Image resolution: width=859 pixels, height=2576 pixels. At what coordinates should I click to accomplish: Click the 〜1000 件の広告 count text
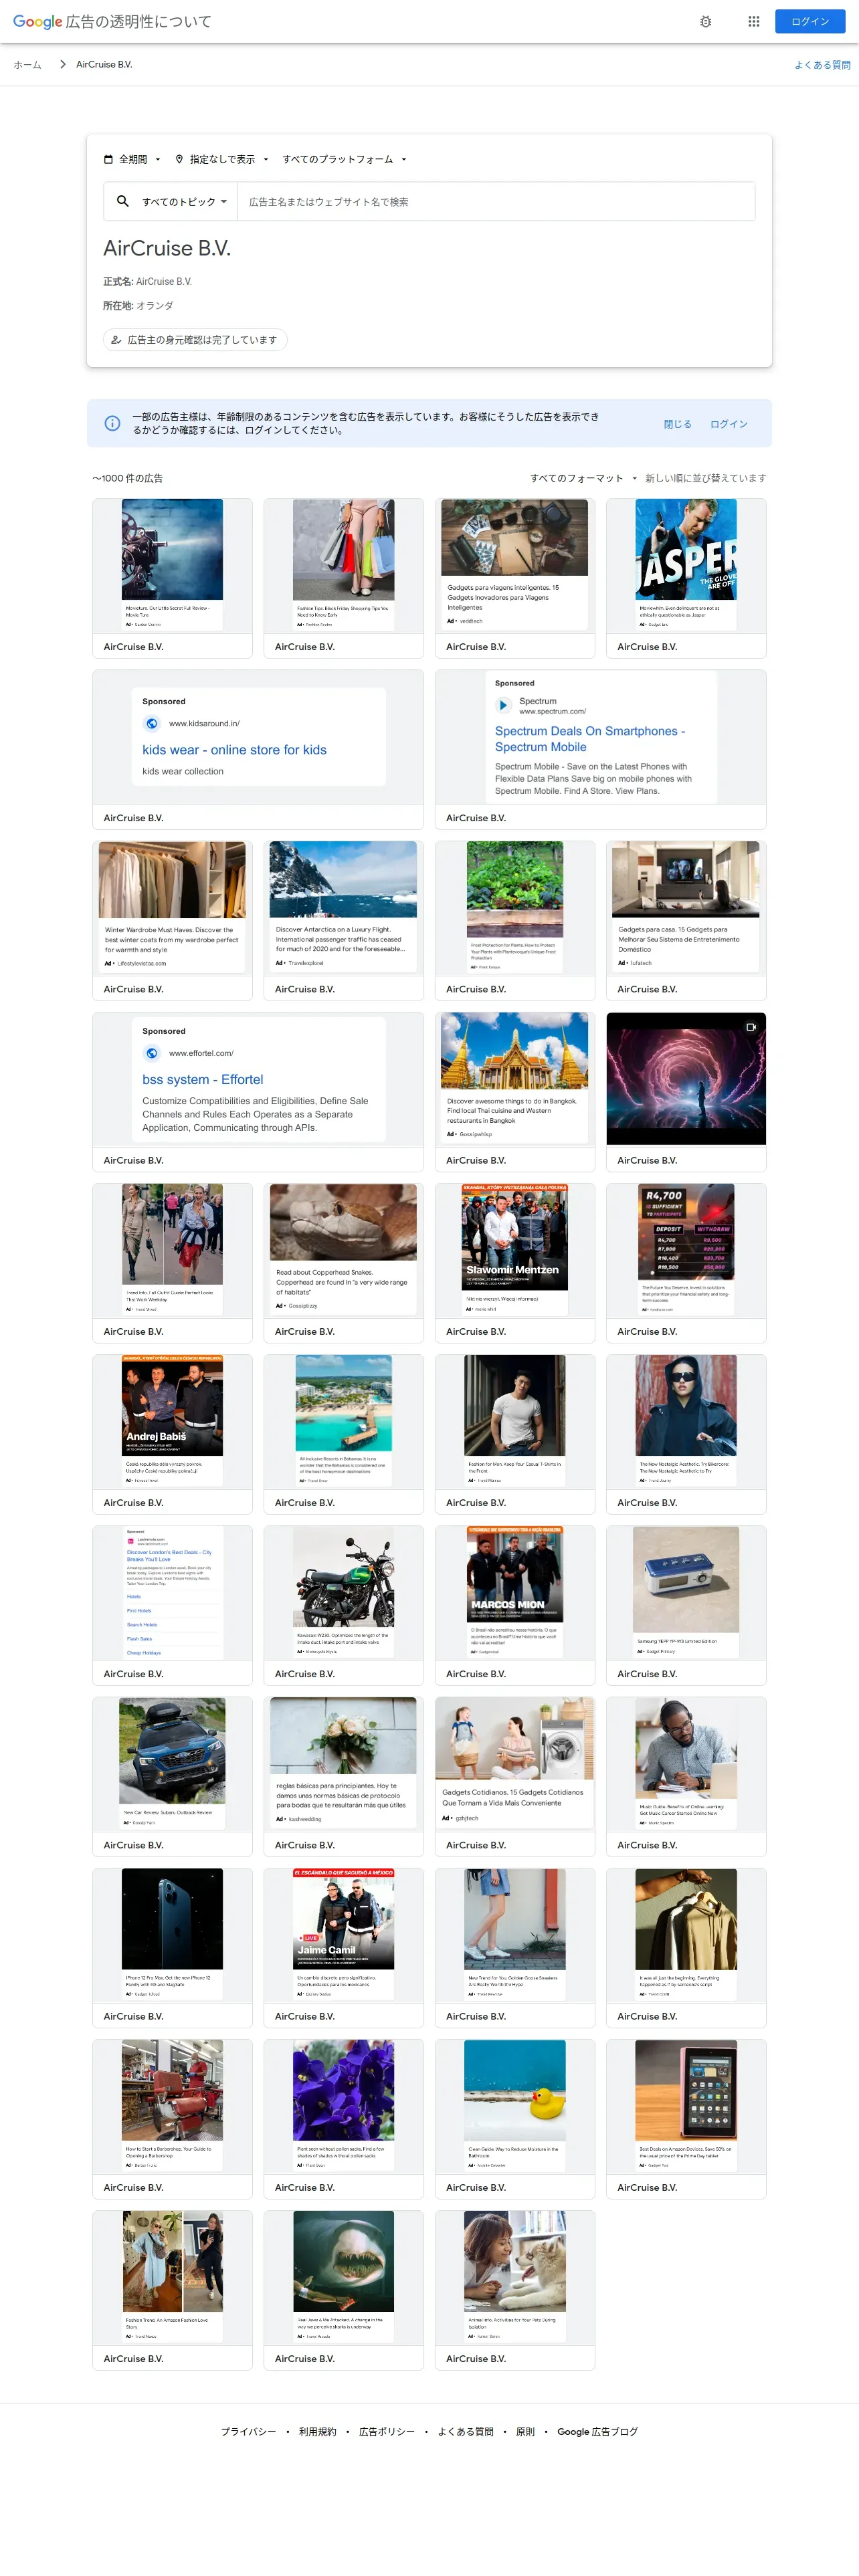coord(128,478)
